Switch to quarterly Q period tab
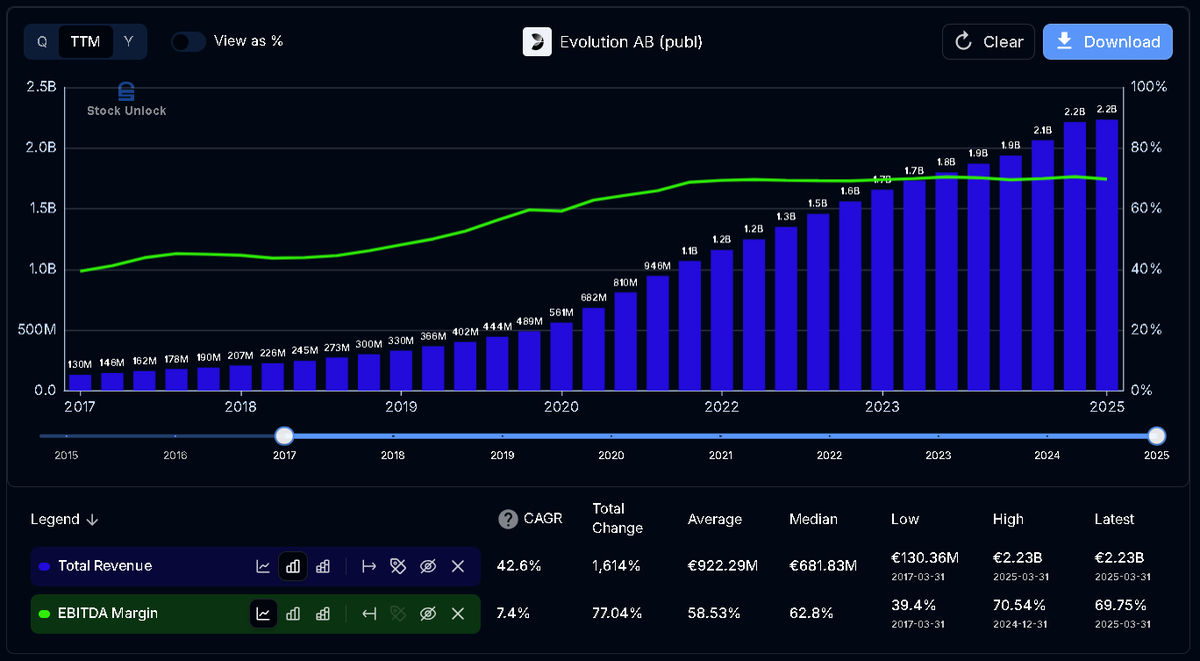Screen dimensions: 1200x661 (x=42, y=42)
